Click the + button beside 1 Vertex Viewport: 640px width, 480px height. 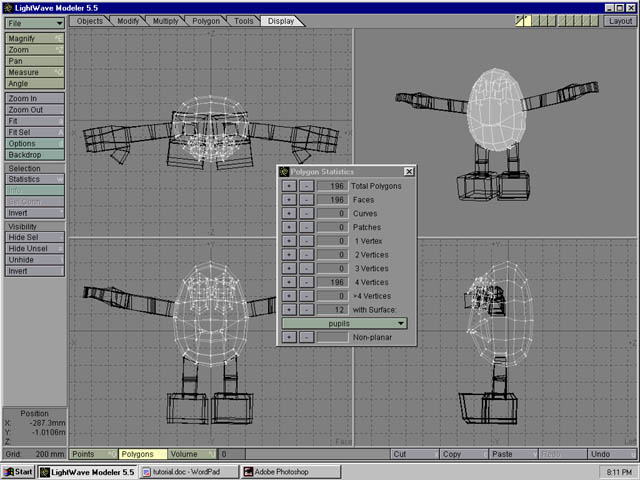pyautogui.click(x=289, y=241)
